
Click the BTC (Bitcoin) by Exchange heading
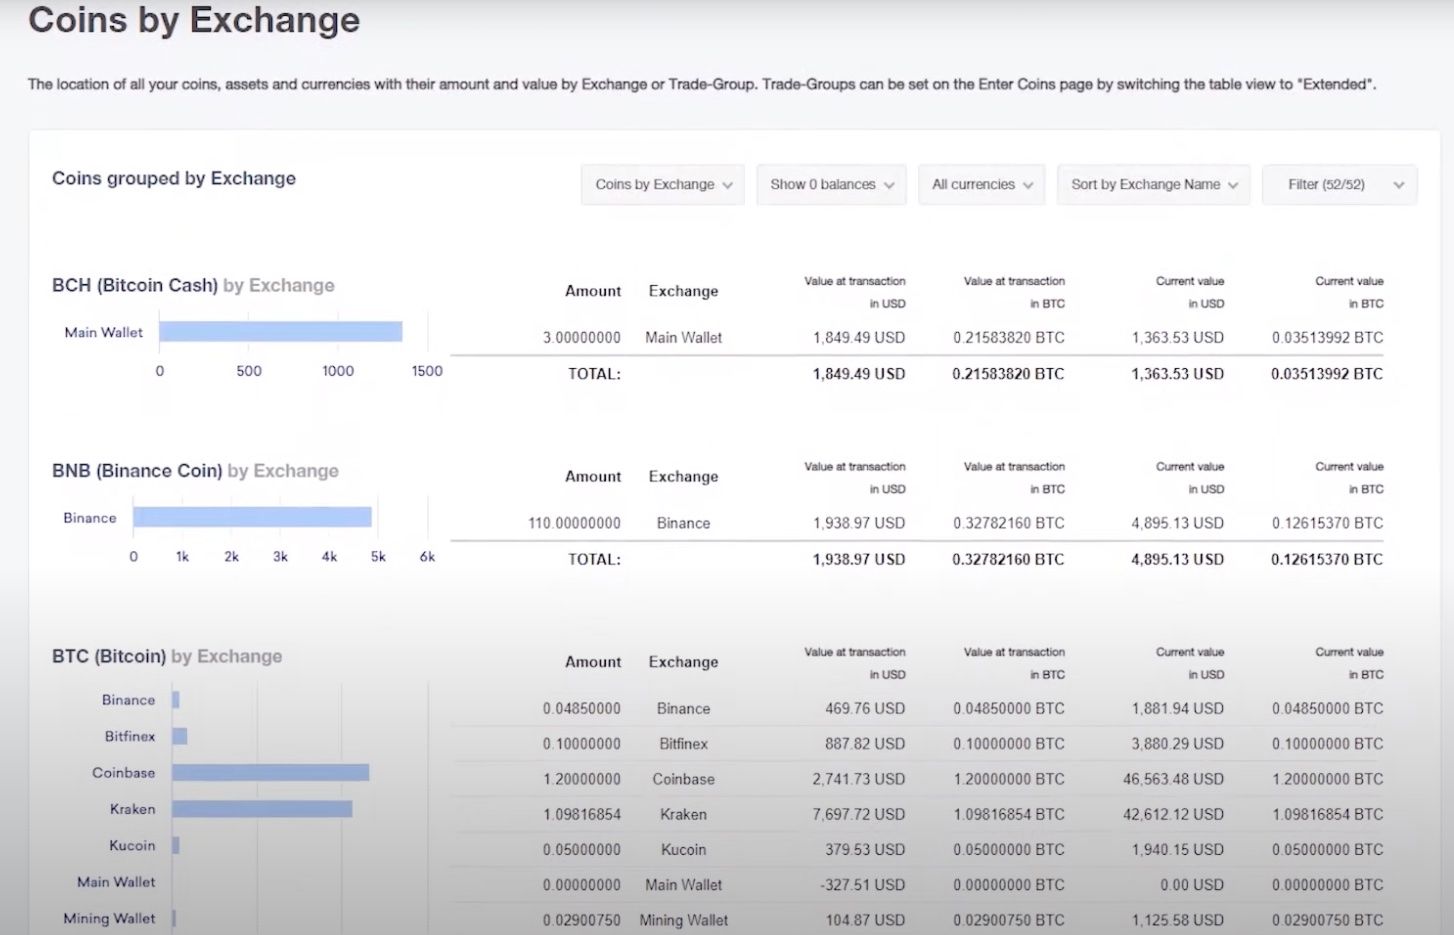(x=167, y=657)
